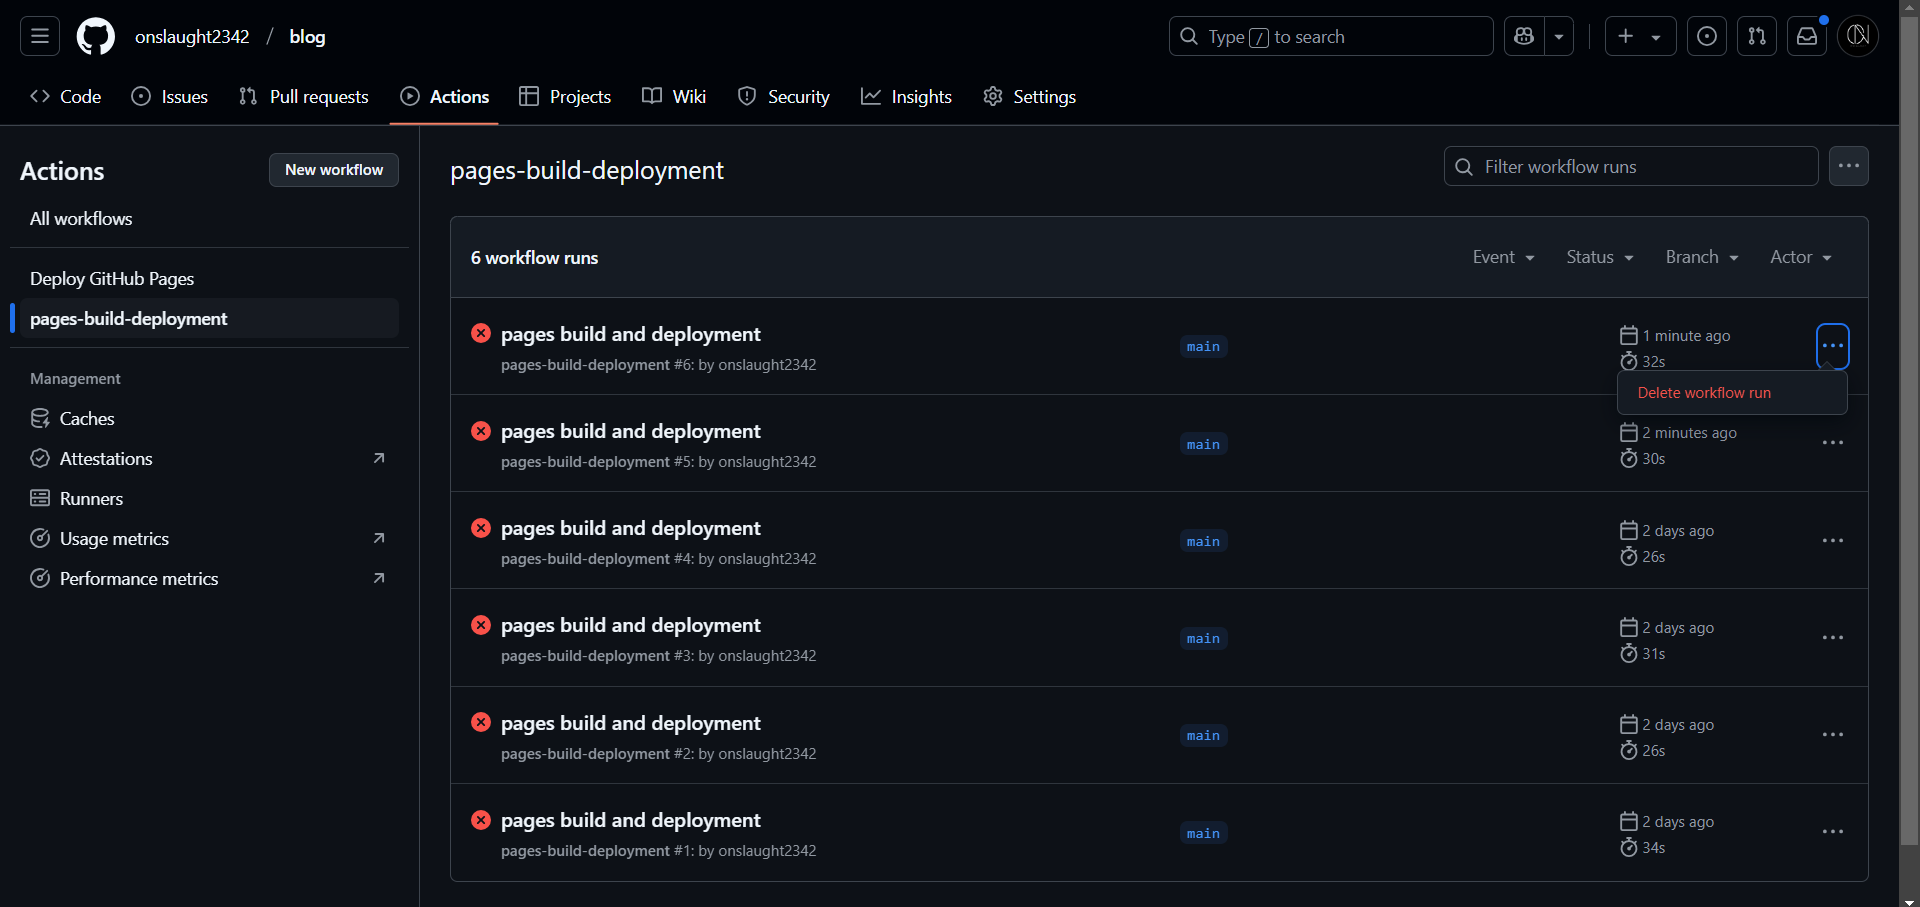The image size is (1920, 907).
Task: Open the onslaught2342 owner link
Action: (192, 36)
